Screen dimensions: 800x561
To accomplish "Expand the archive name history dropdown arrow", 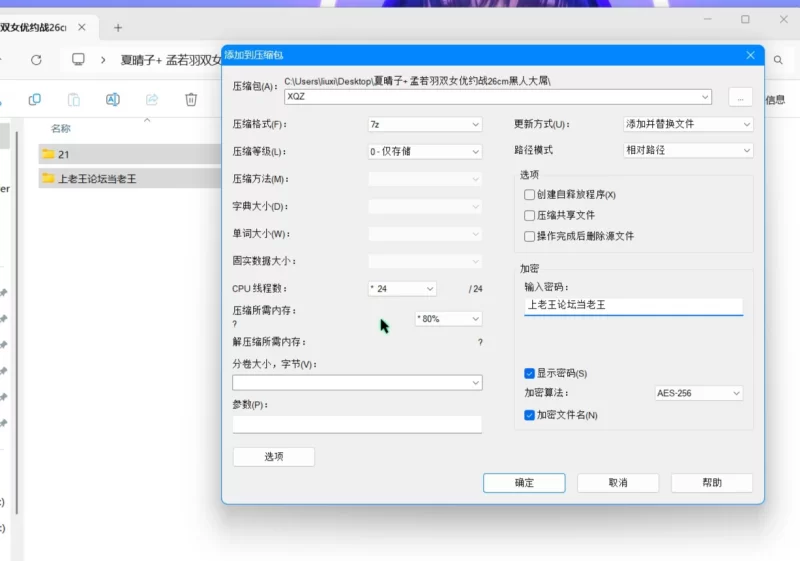I will coord(705,97).
